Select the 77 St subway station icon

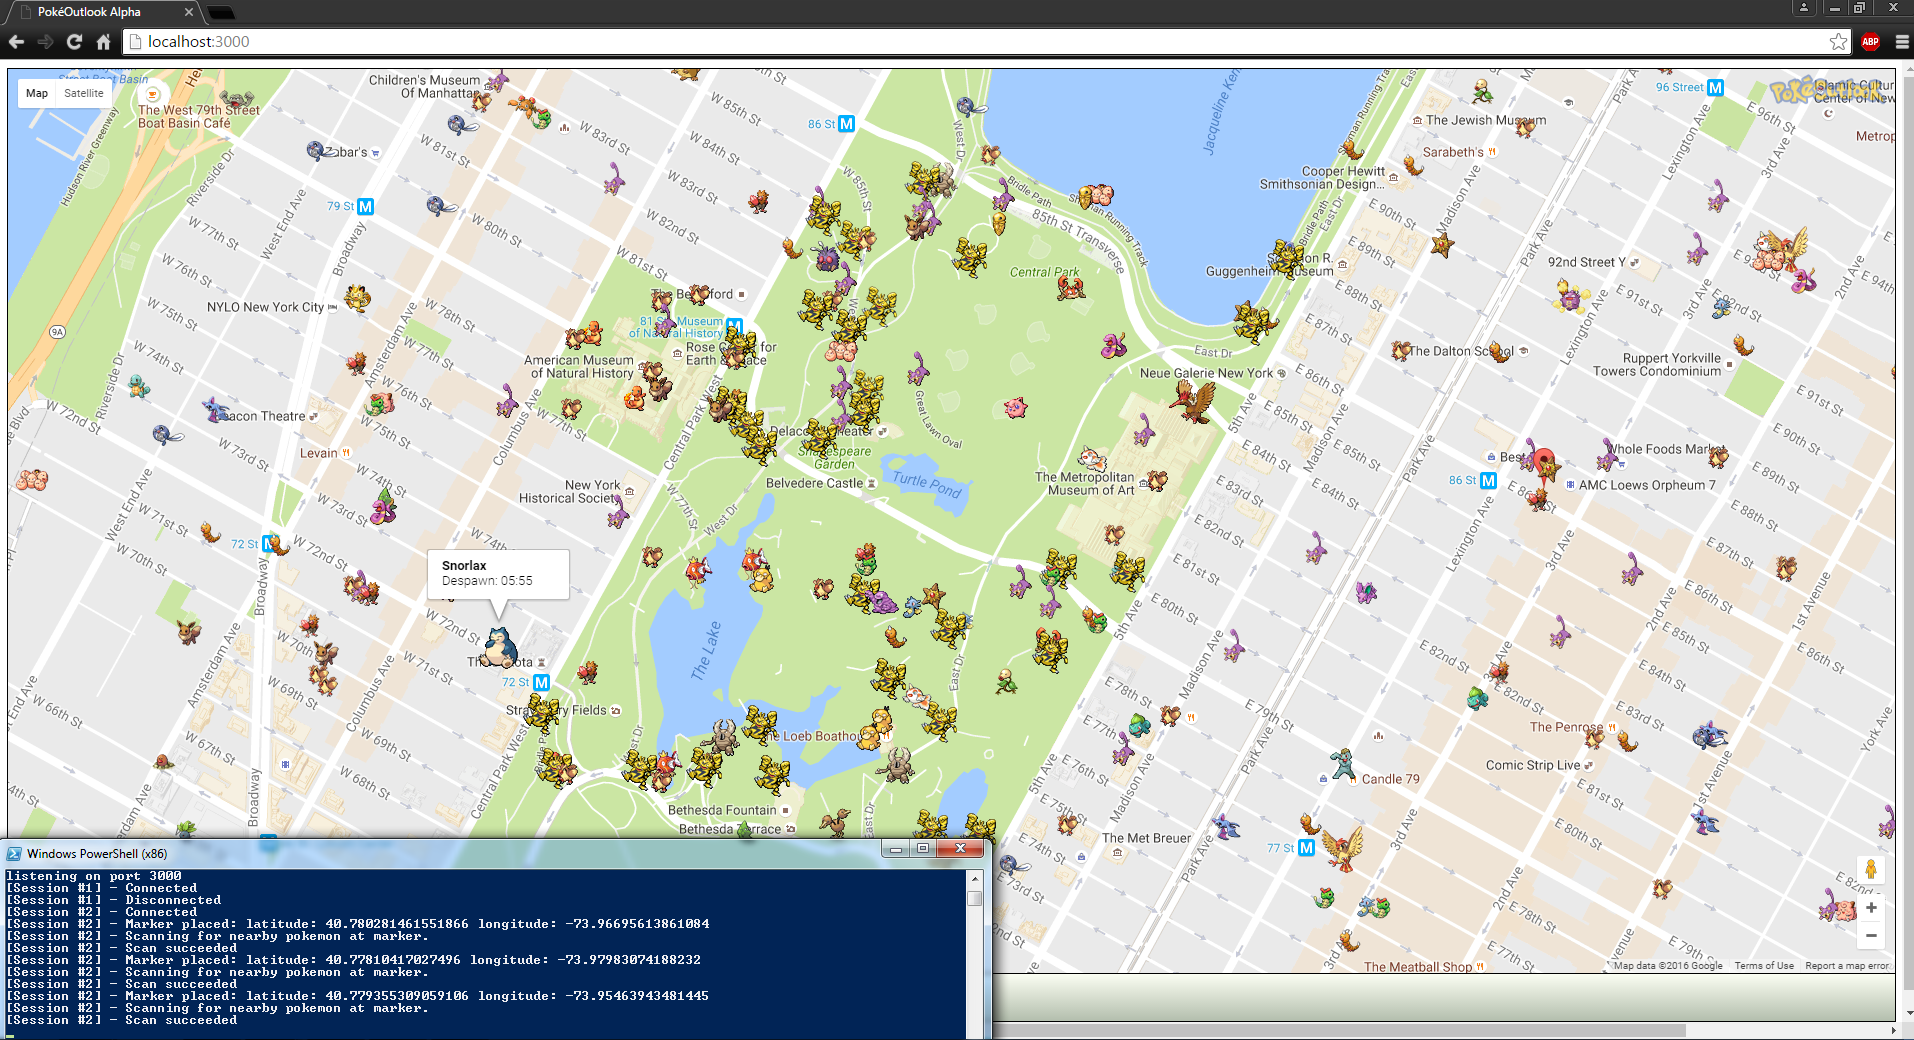1306,848
